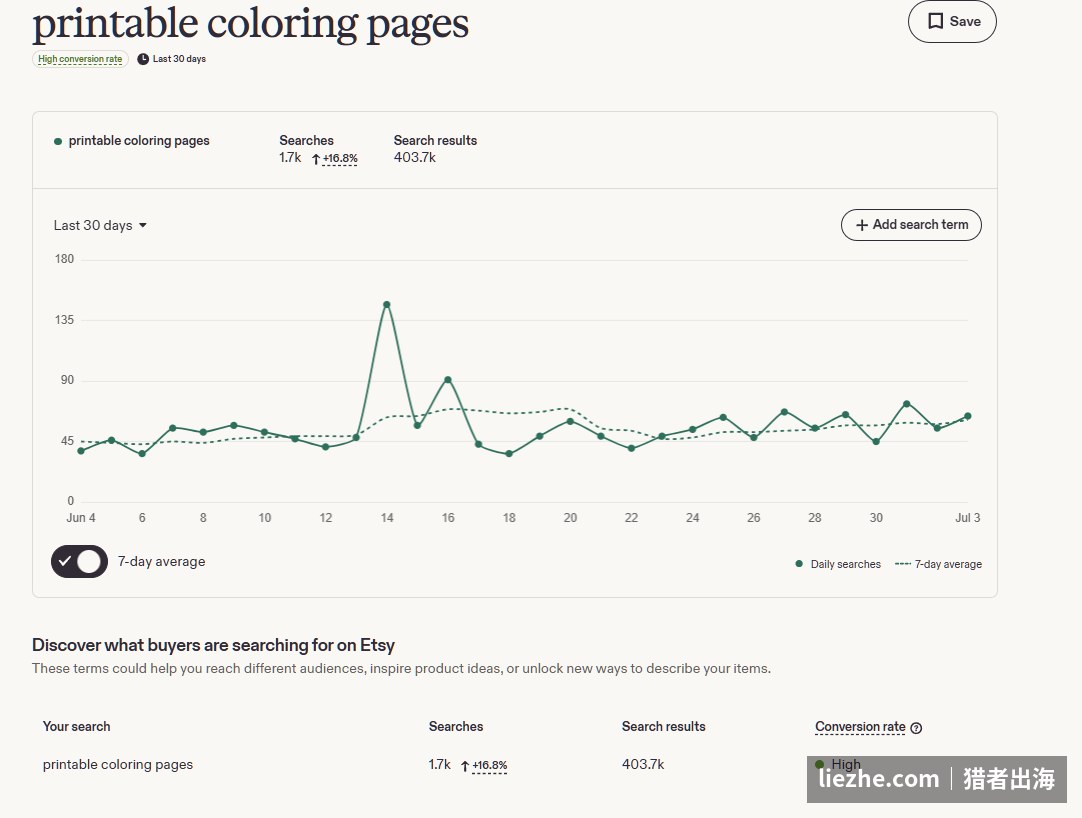Viewport: 1082px width, 818px height.
Task: Click the Conversion rate column header
Action: 860,727
